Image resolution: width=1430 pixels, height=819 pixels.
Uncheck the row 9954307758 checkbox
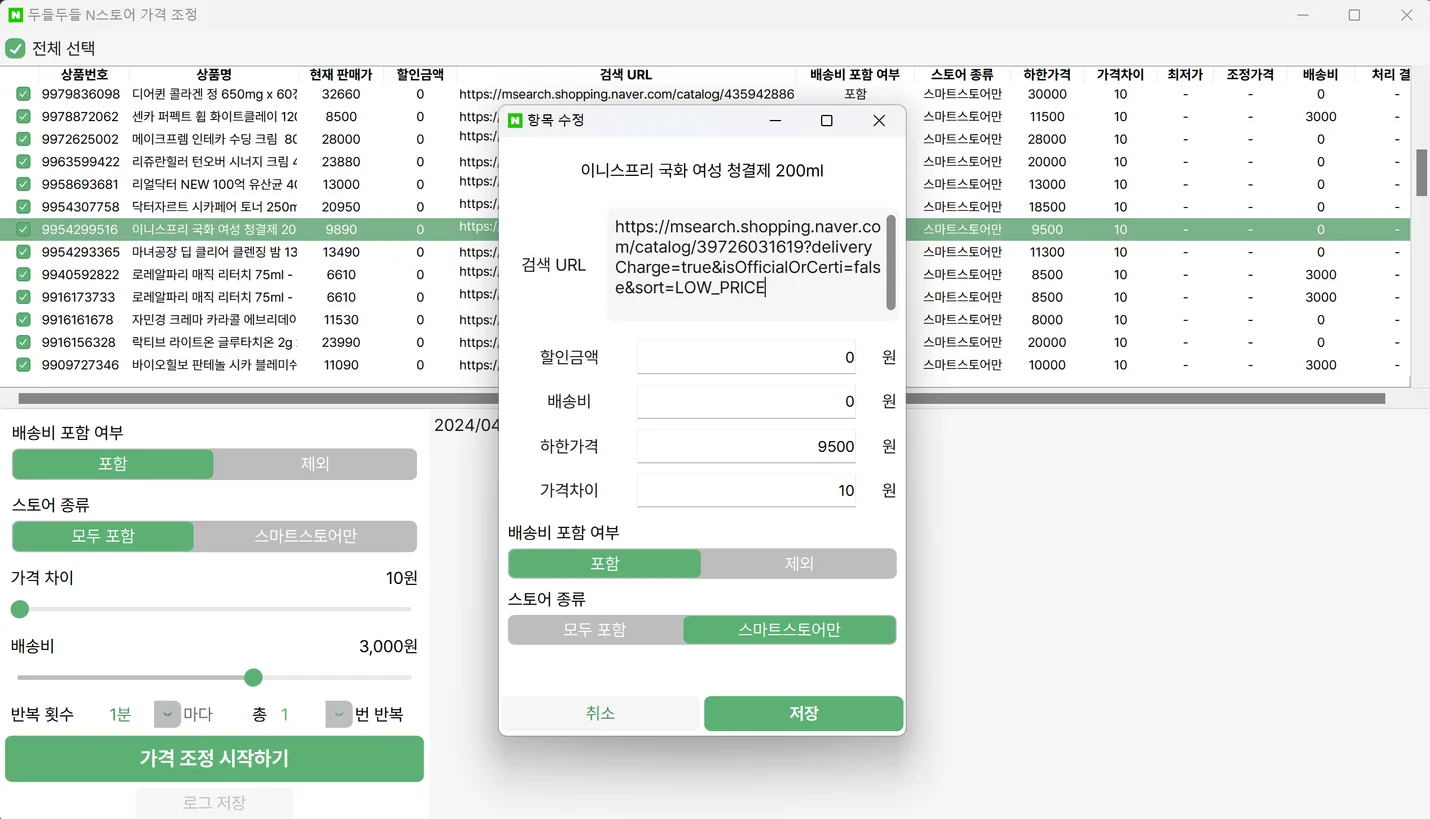(23, 207)
